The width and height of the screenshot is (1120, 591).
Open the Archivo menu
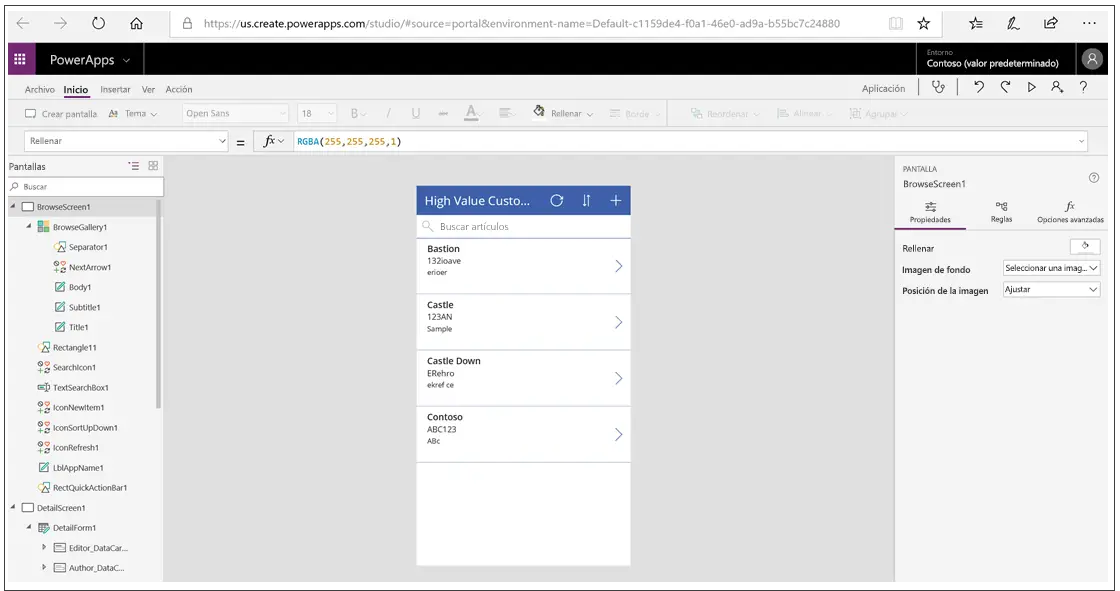(39, 89)
